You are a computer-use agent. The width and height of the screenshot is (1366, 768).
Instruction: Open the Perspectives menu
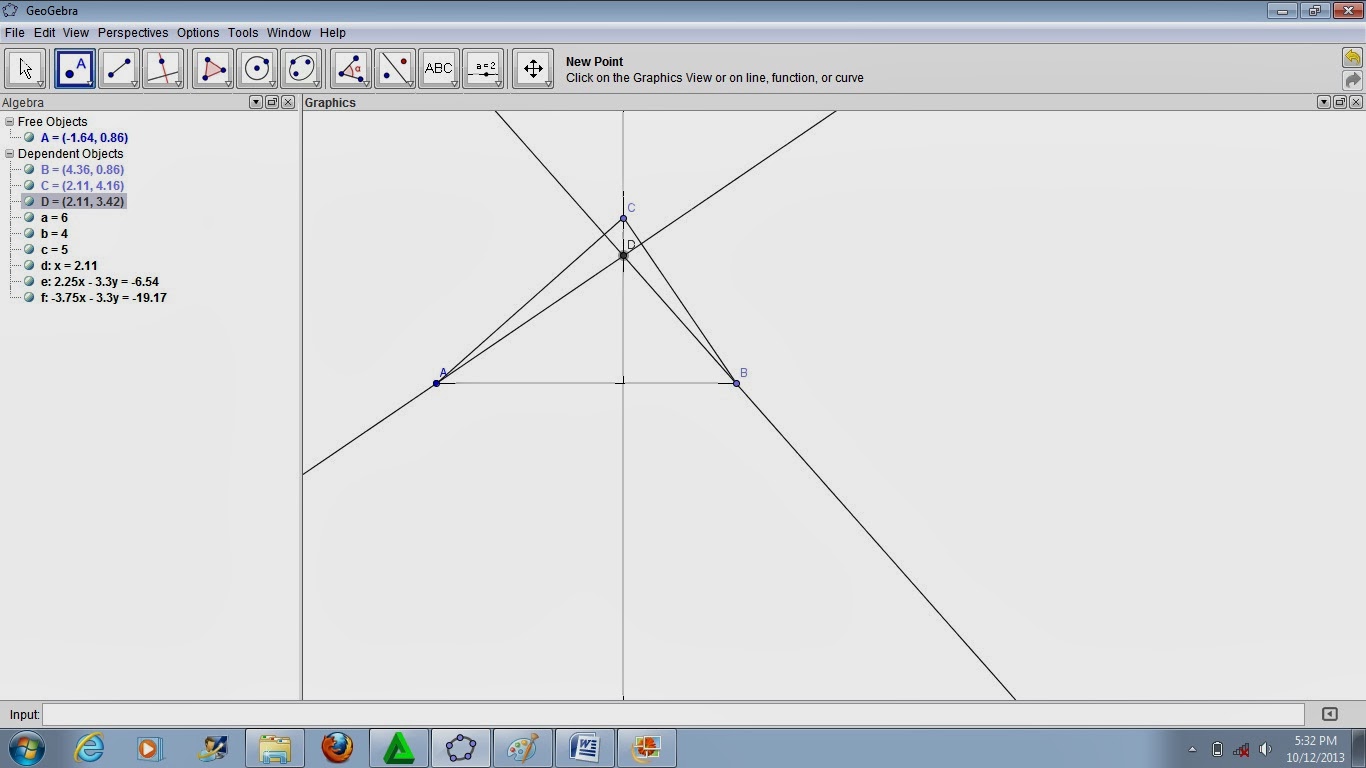(x=133, y=33)
